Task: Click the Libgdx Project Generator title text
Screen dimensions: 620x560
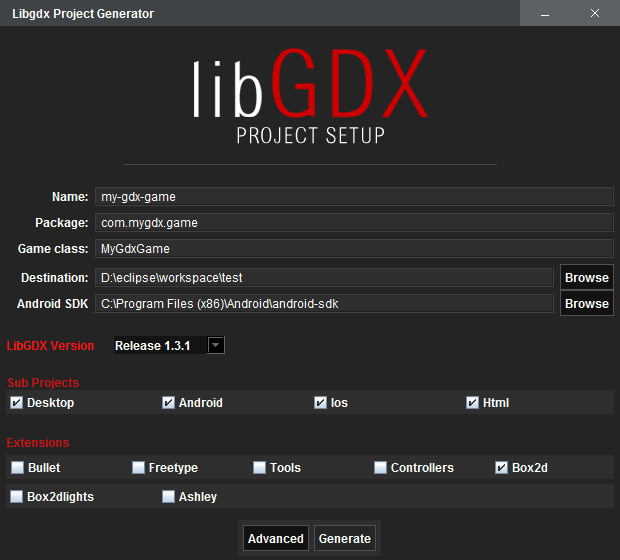Action: click(x=83, y=13)
